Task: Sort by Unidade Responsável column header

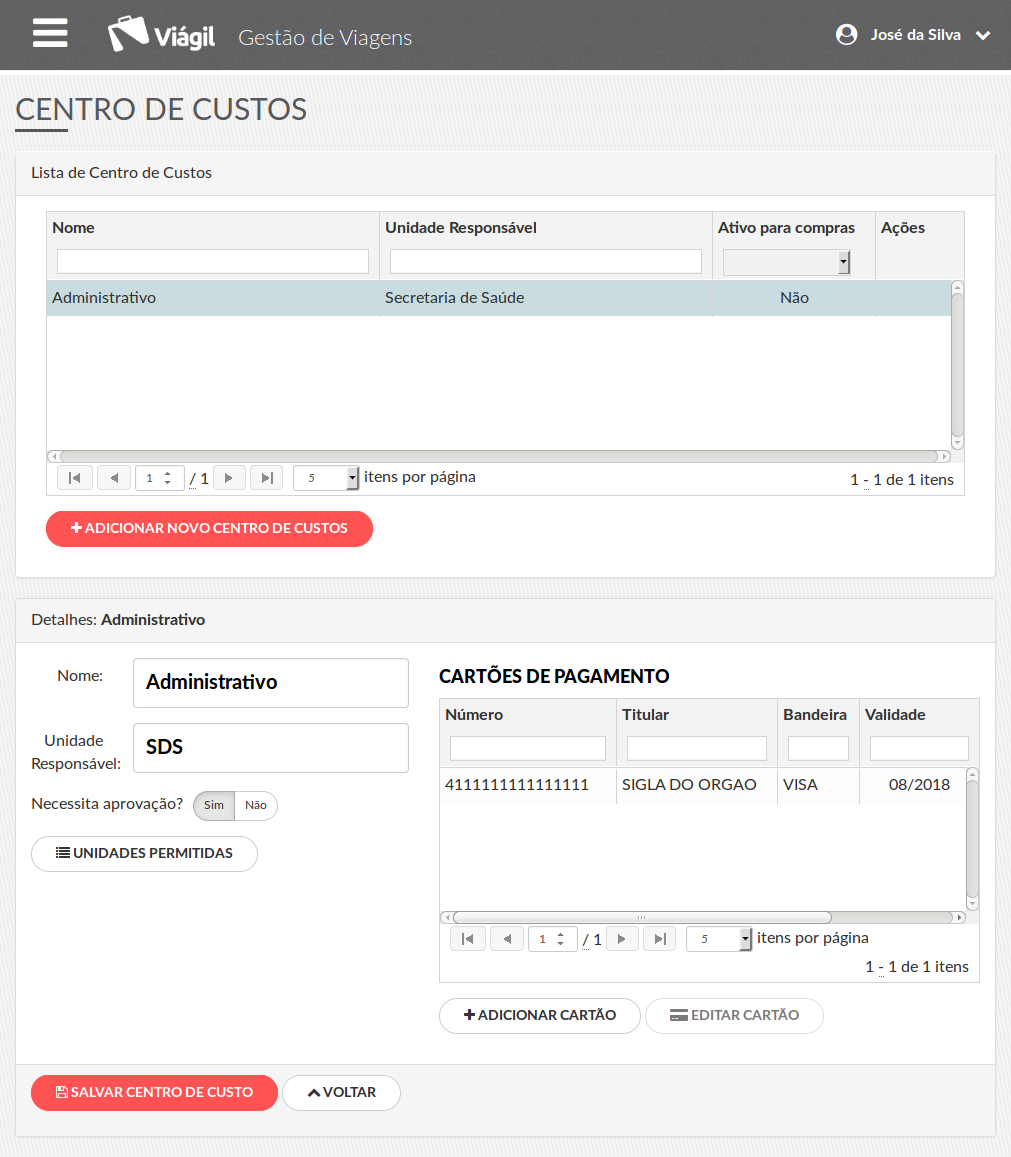Action: [460, 228]
